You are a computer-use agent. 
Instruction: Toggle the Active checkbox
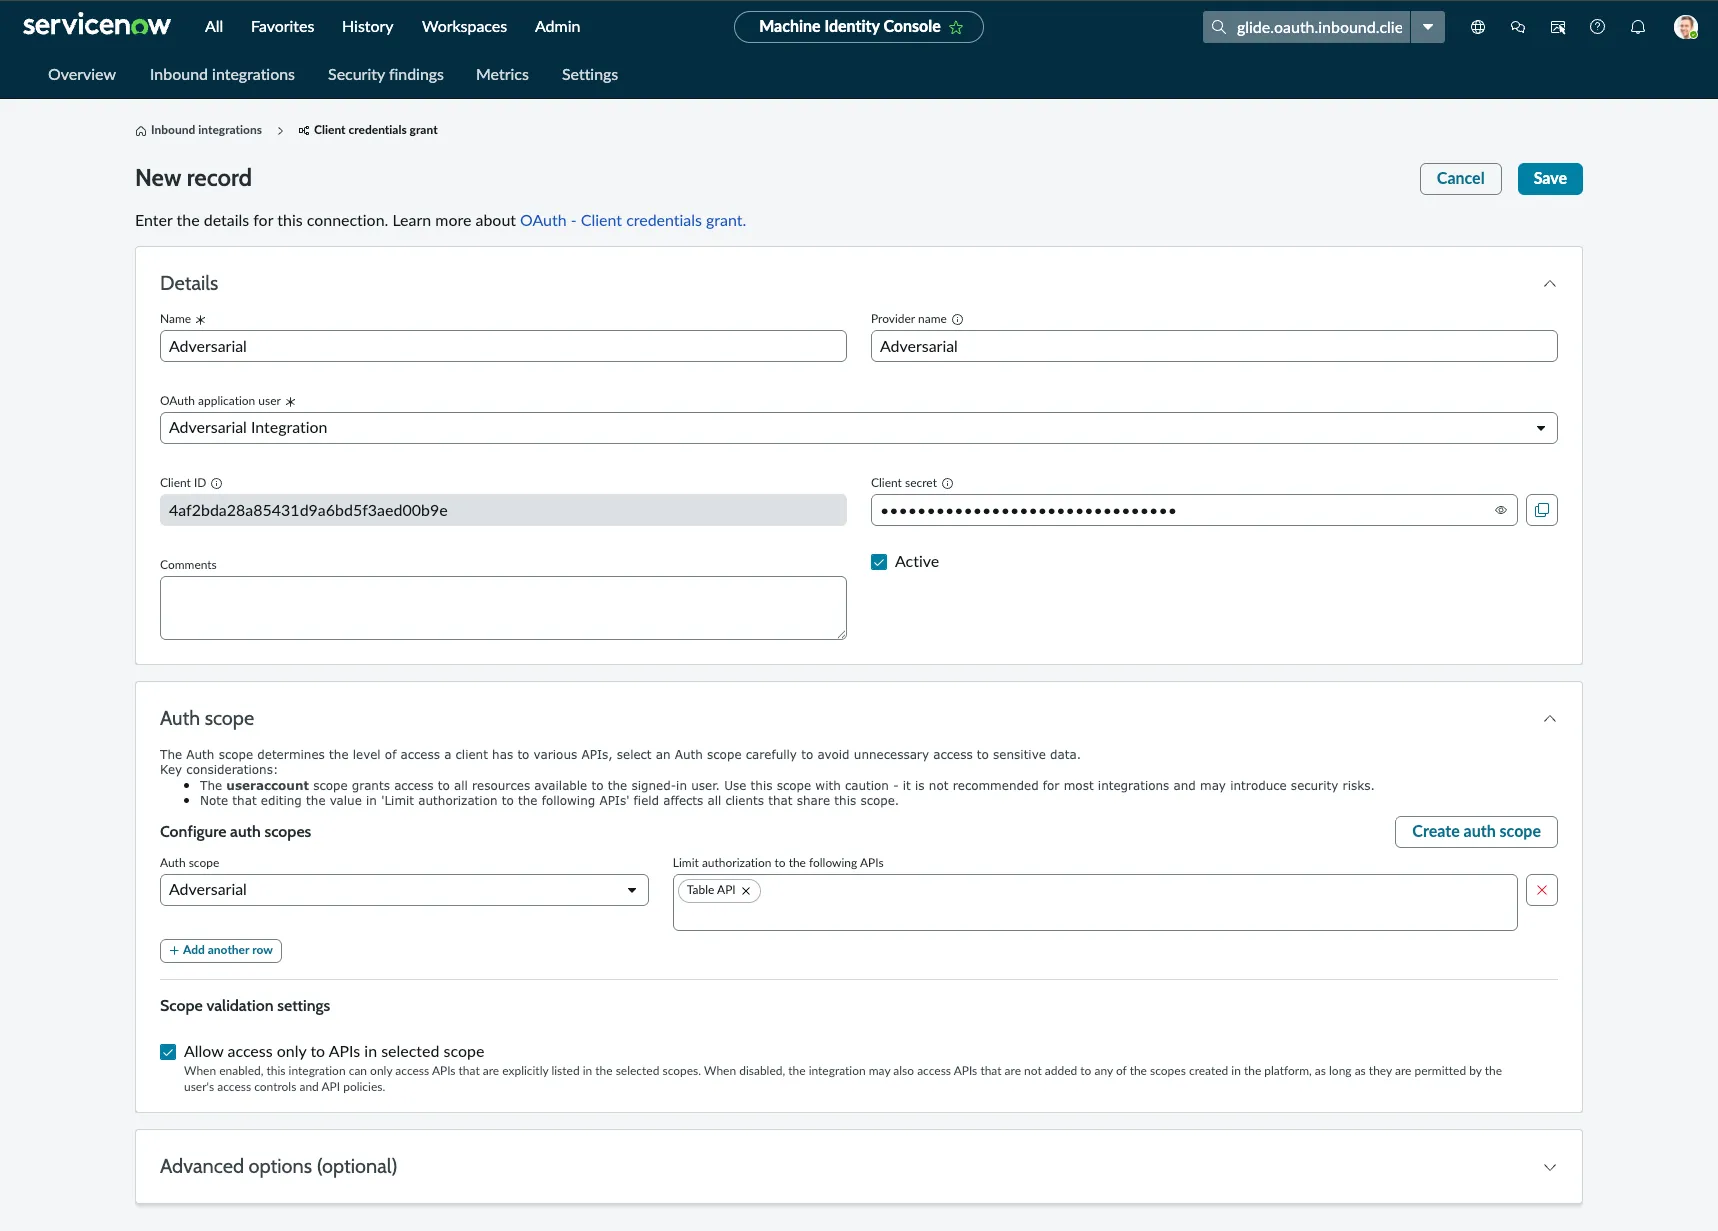coord(879,562)
